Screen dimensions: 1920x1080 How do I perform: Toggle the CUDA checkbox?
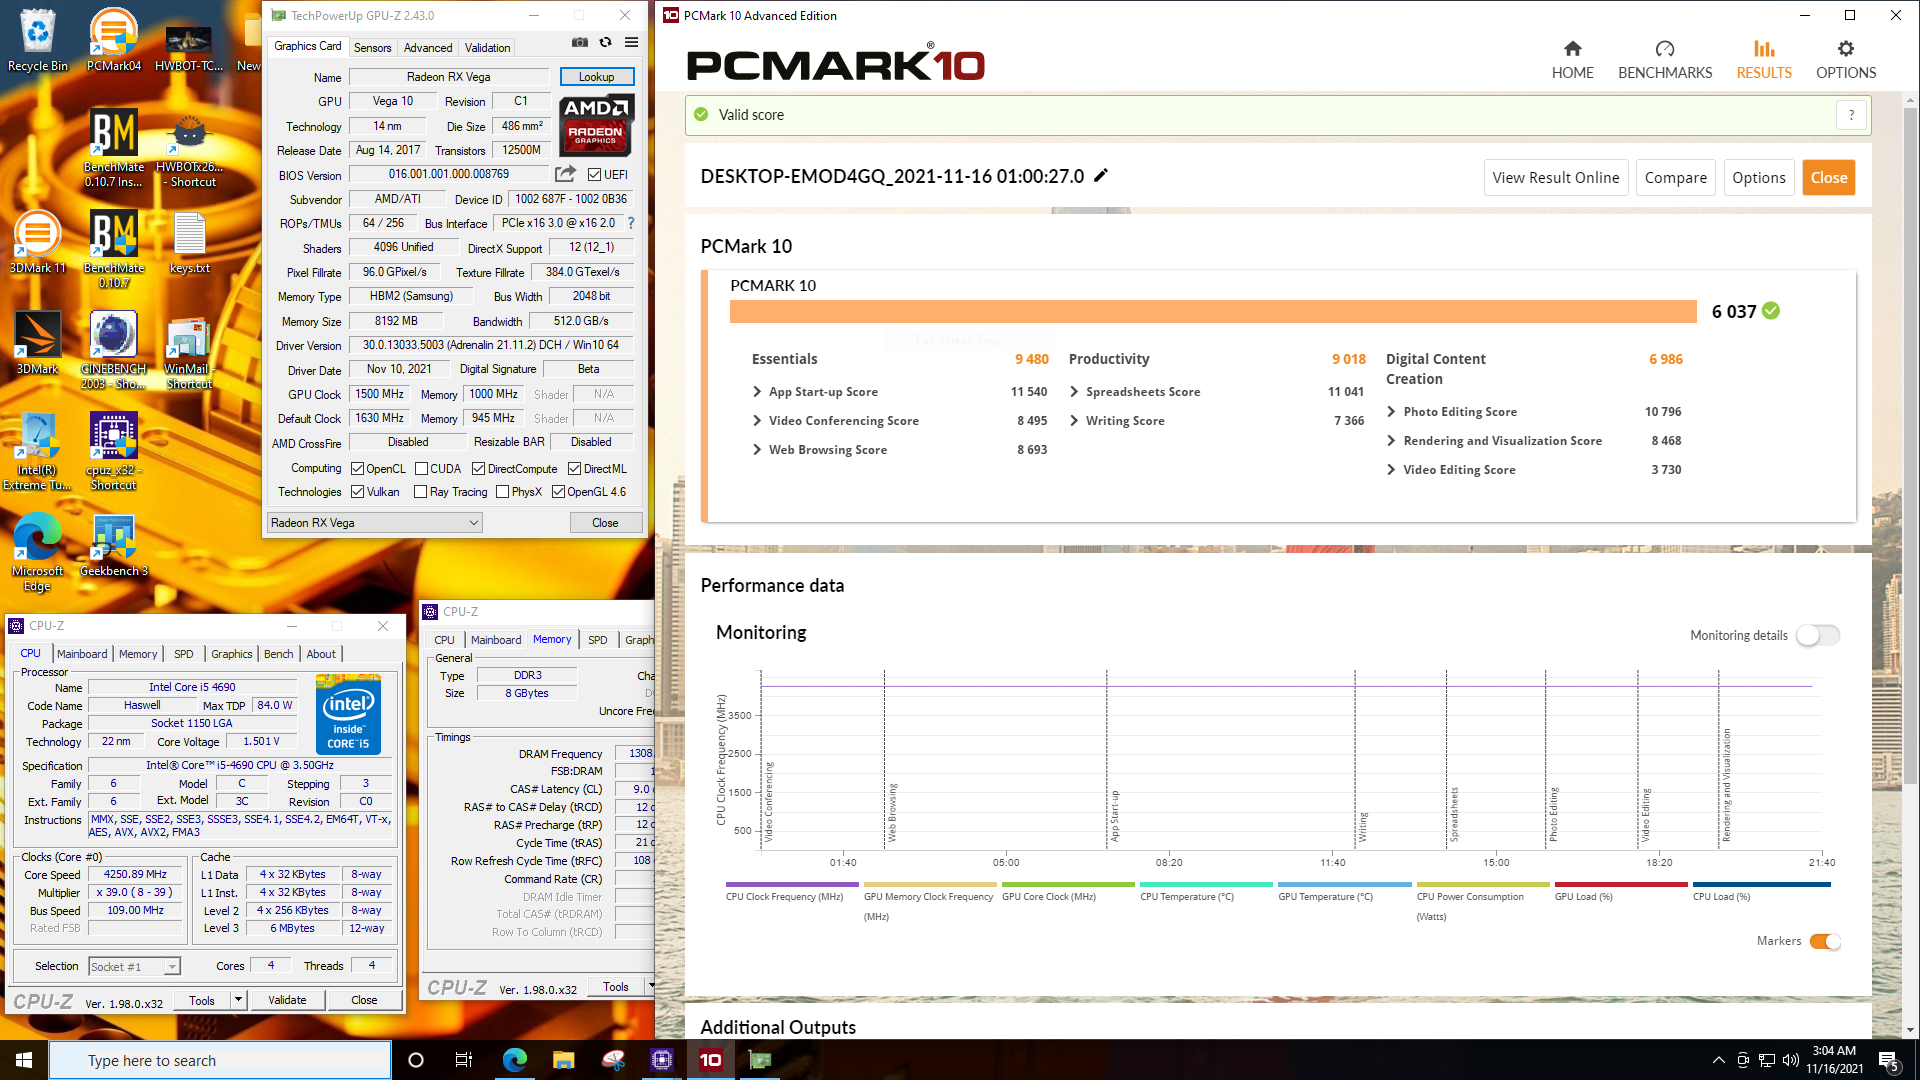coord(421,468)
